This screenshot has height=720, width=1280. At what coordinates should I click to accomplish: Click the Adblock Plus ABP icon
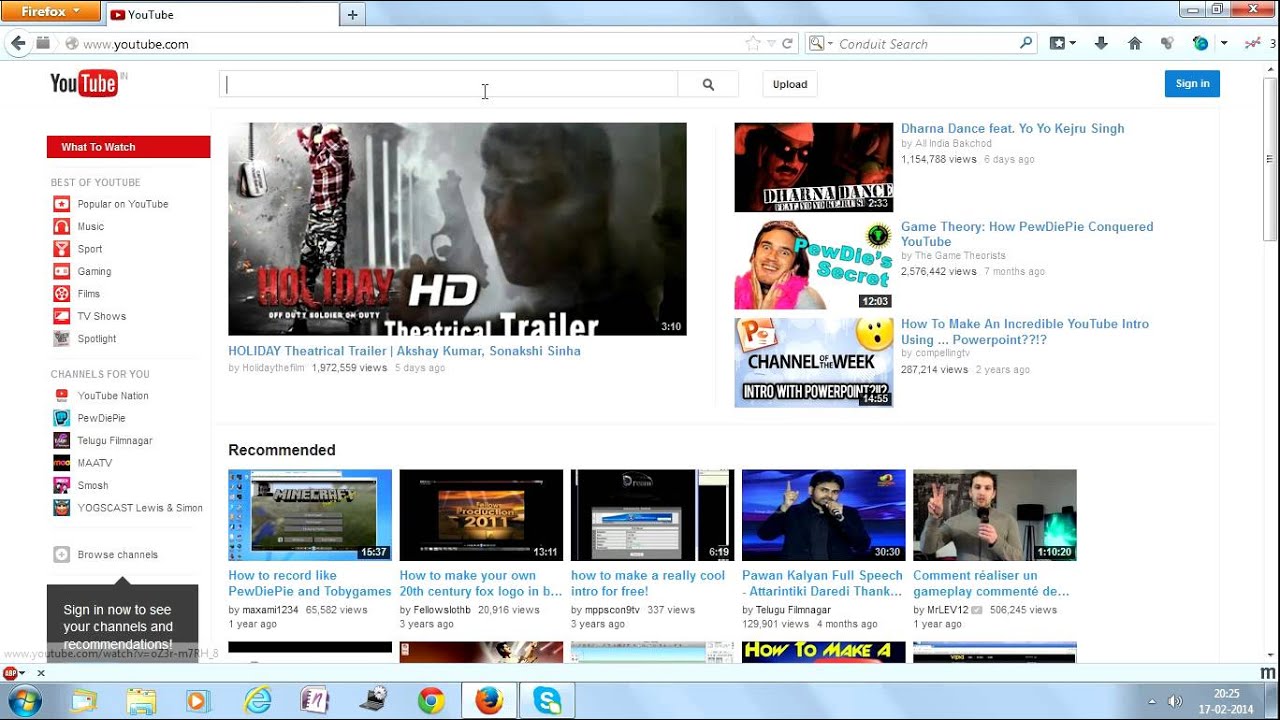[9, 673]
